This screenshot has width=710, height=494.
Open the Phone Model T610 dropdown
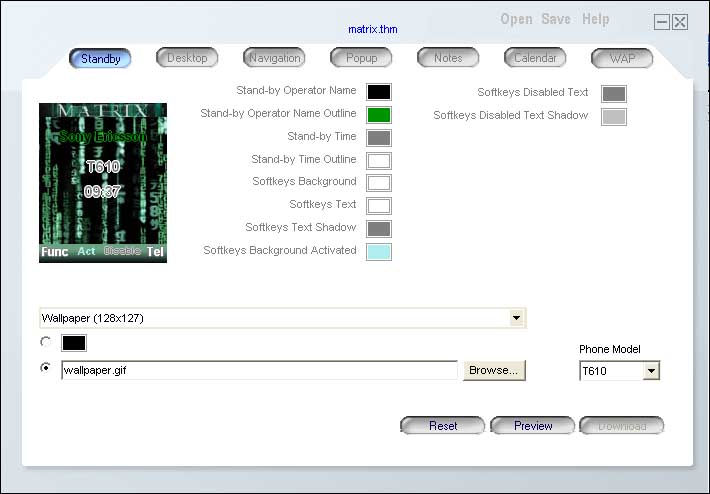coord(651,371)
